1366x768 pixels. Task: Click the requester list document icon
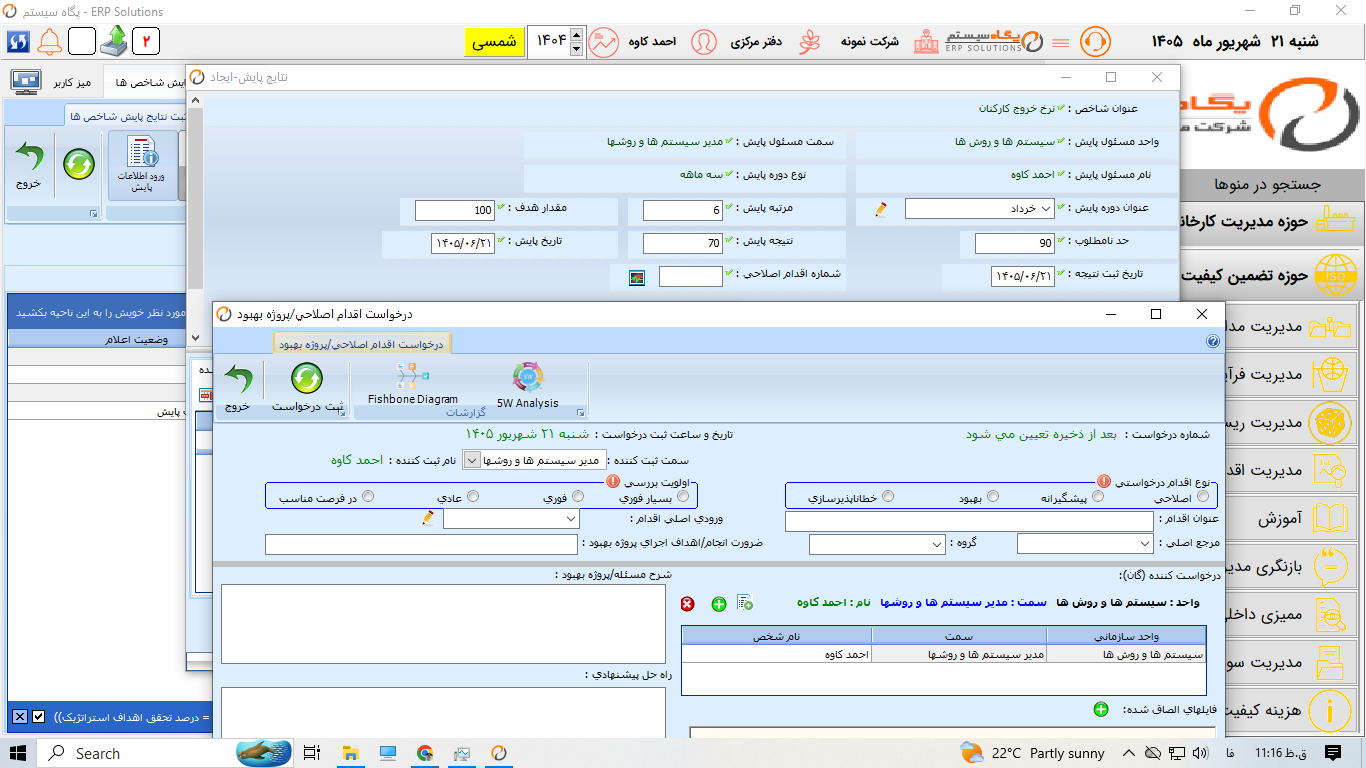pyautogui.click(x=744, y=602)
